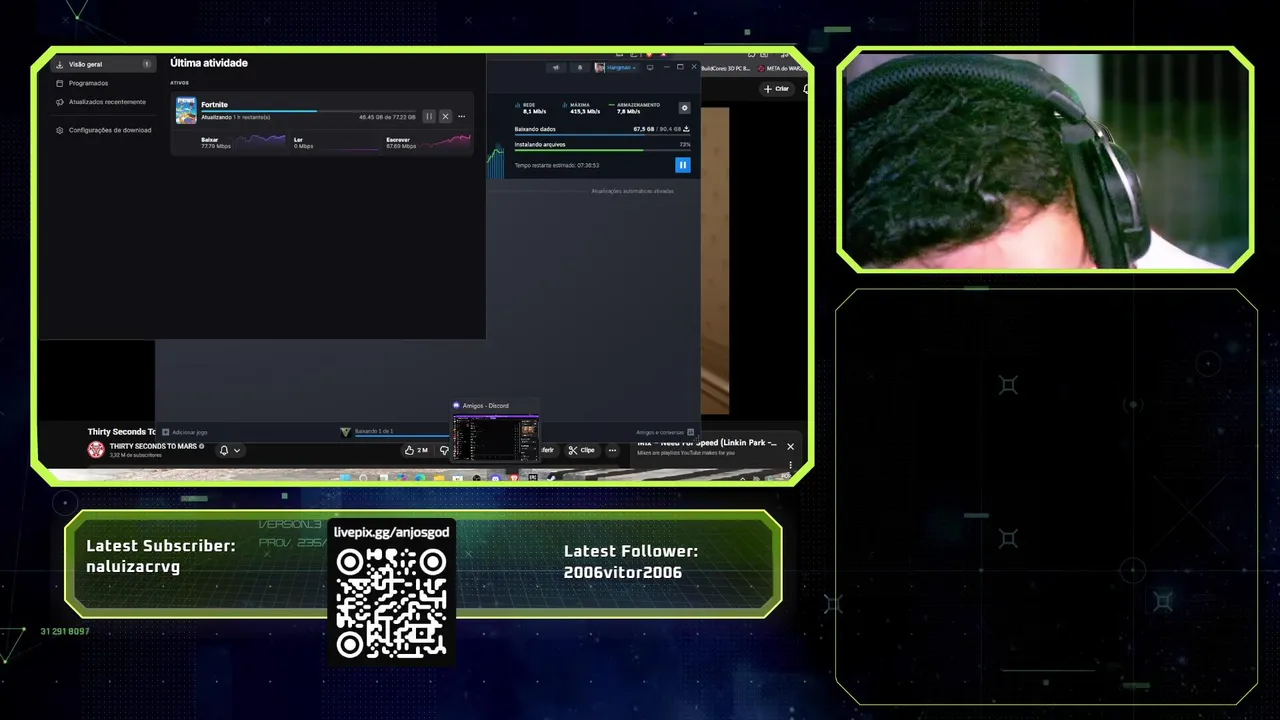The width and height of the screenshot is (1280, 720).
Task: Open the META do WARZONE bookmark
Action: (x=782, y=68)
